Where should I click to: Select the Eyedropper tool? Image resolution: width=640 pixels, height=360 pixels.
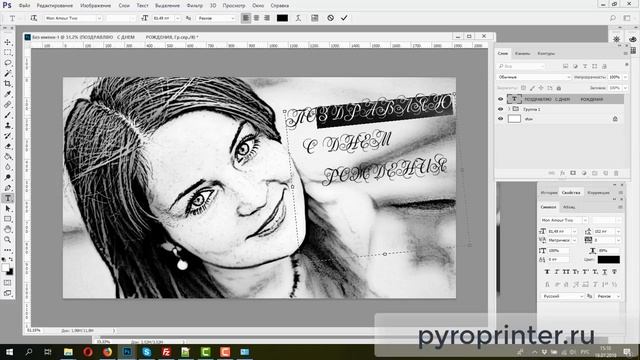point(8,94)
